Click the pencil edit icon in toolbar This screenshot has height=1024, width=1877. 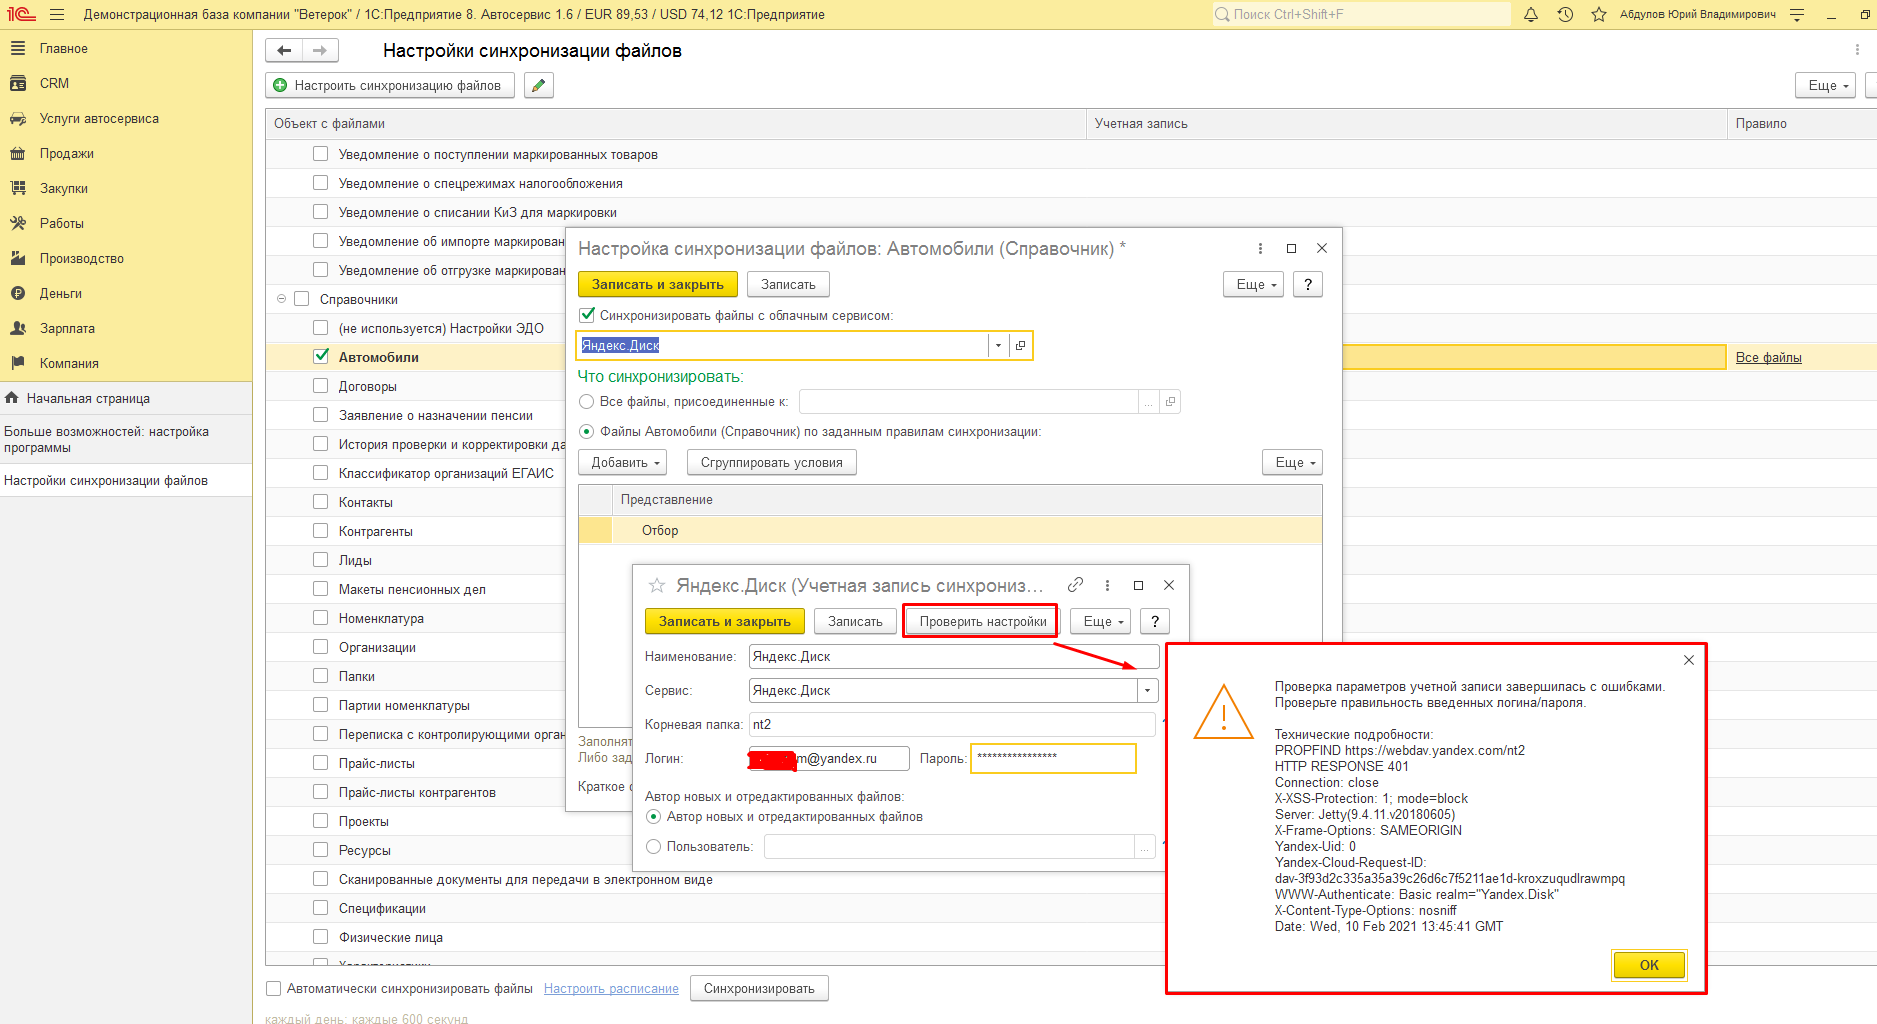pos(538,85)
